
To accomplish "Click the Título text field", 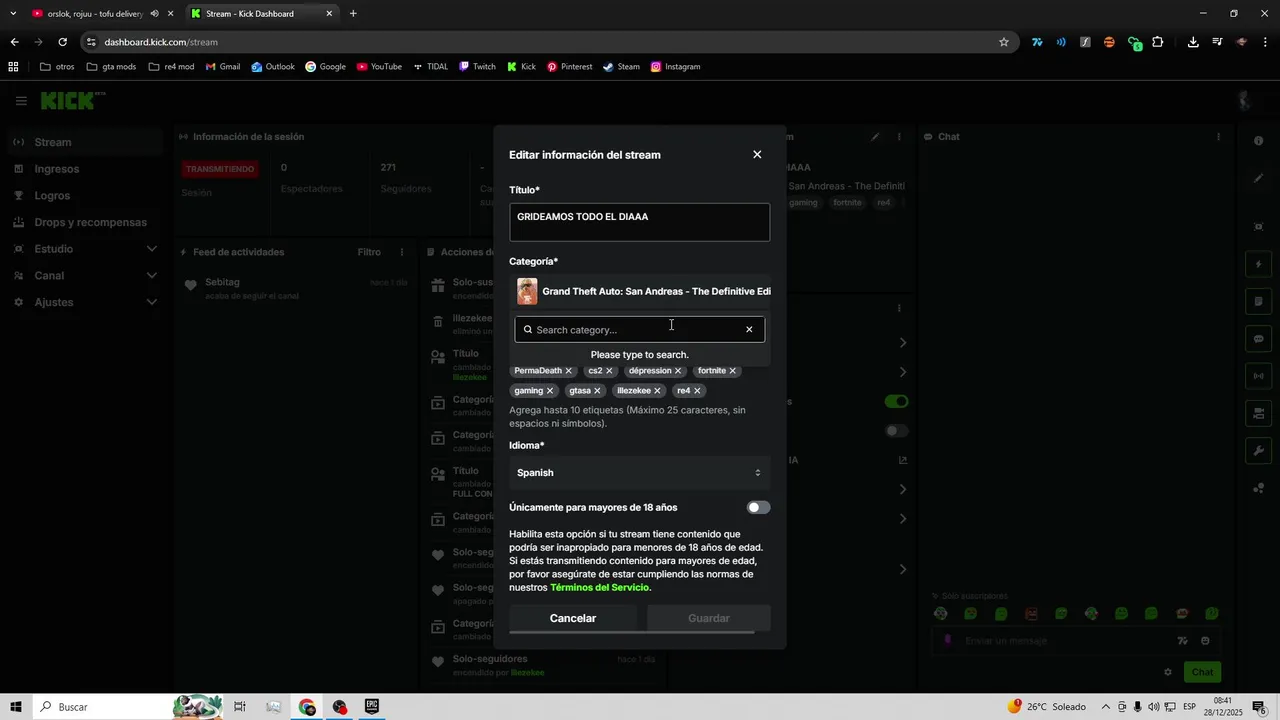I will 639,222.
